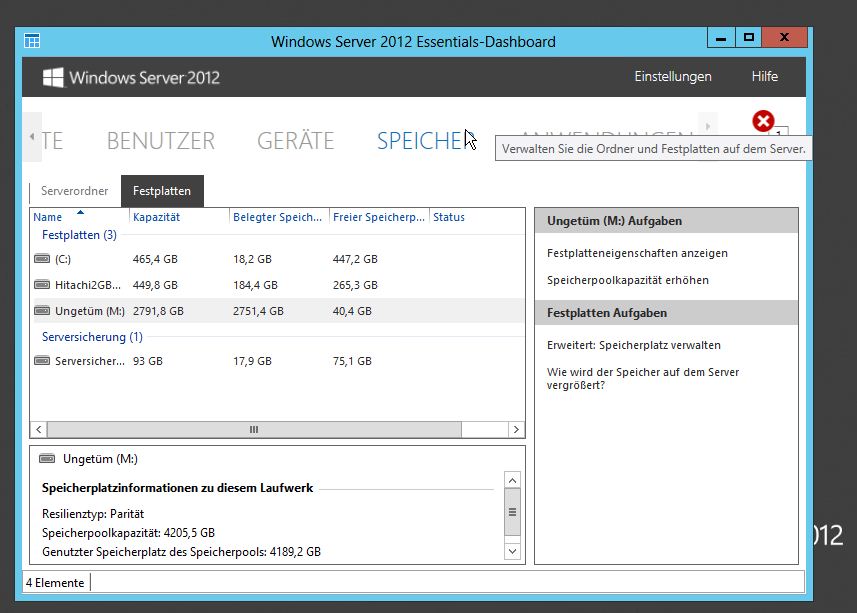Switch to the GERÄTE section
Image resolution: width=857 pixels, height=613 pixels.
click(295, 141)
